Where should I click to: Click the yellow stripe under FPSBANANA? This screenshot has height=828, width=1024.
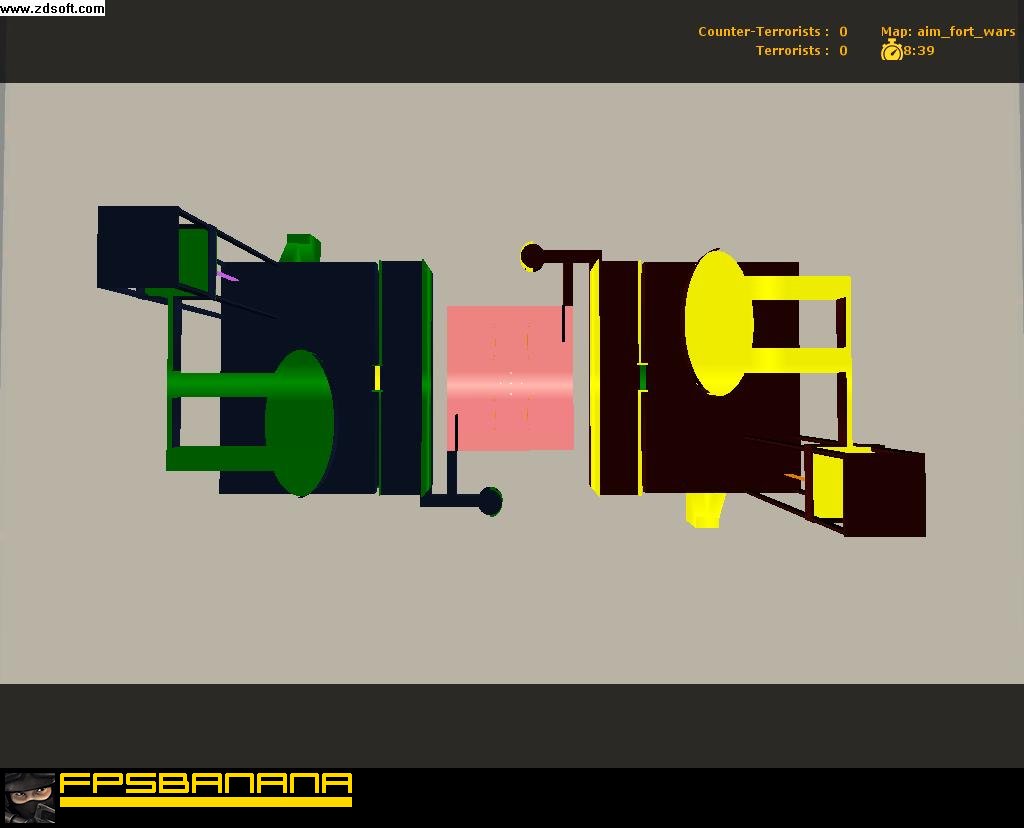point(206,801)
